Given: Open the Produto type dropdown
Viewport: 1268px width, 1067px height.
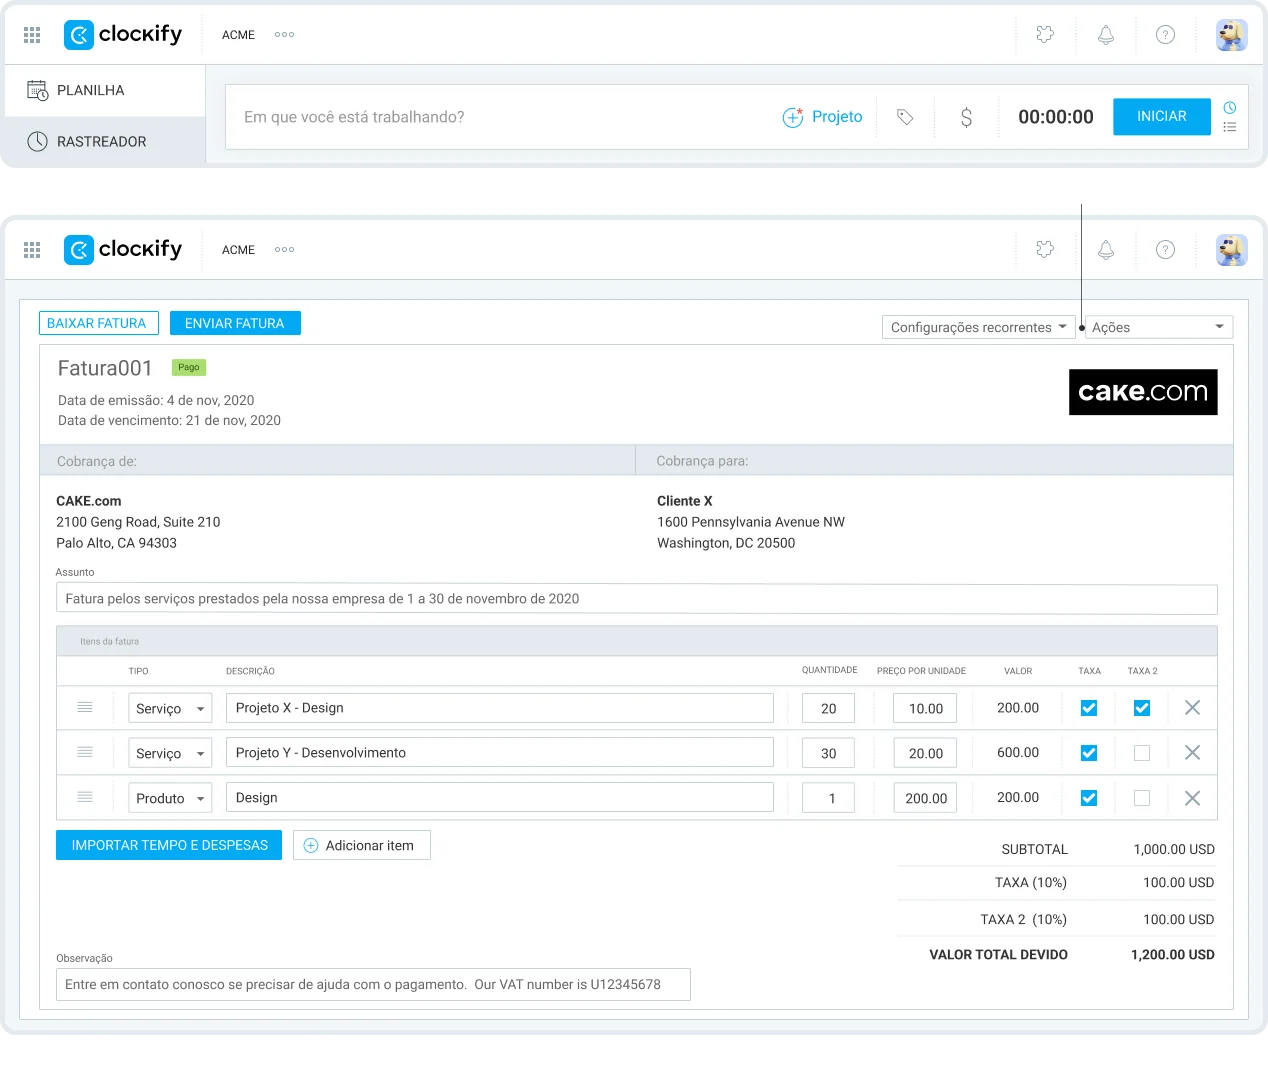Looking at the screenshot, I should pyautogui.click(x=169, y=798).
